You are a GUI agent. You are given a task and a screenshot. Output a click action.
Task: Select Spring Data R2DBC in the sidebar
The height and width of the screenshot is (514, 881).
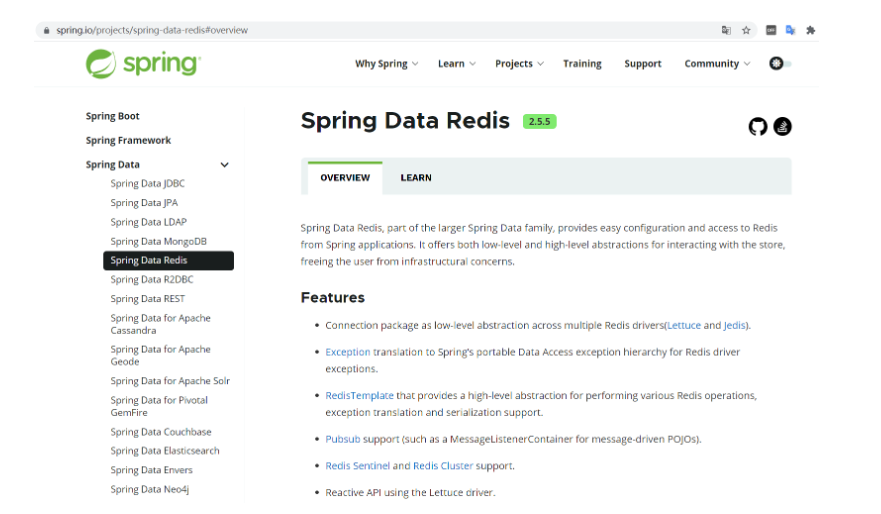click(x=152, y=280)
